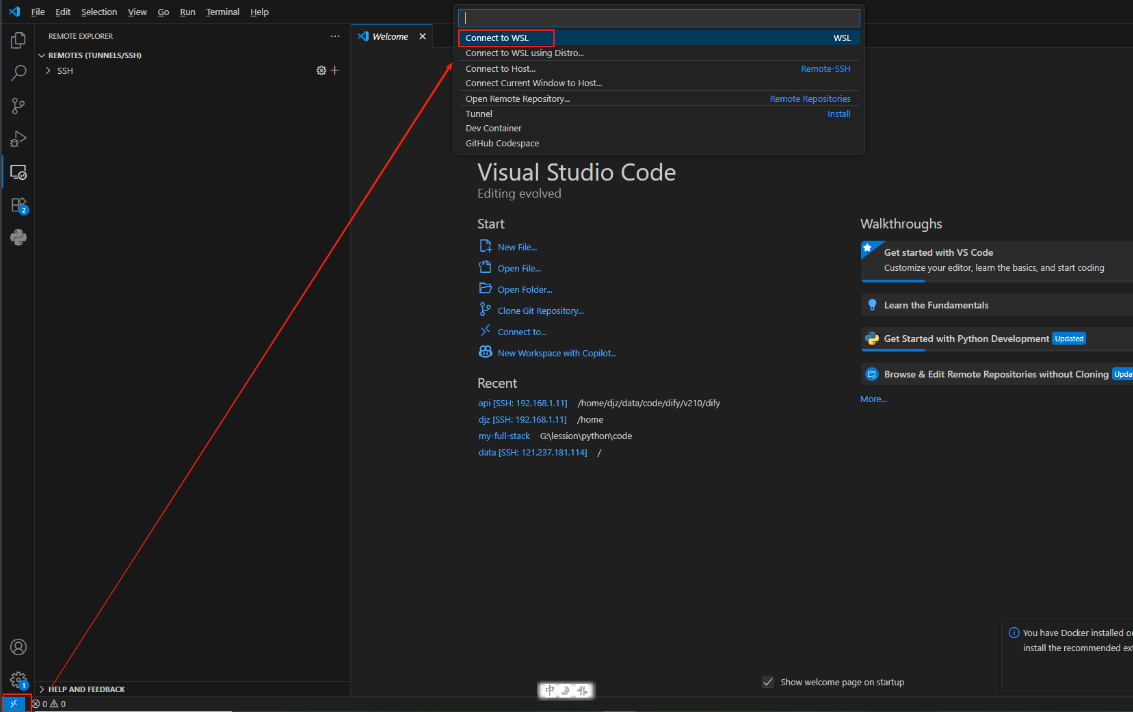Open errors and warnings status indicator
This screenshot has height=712, width=1133.
click(48, 704)
